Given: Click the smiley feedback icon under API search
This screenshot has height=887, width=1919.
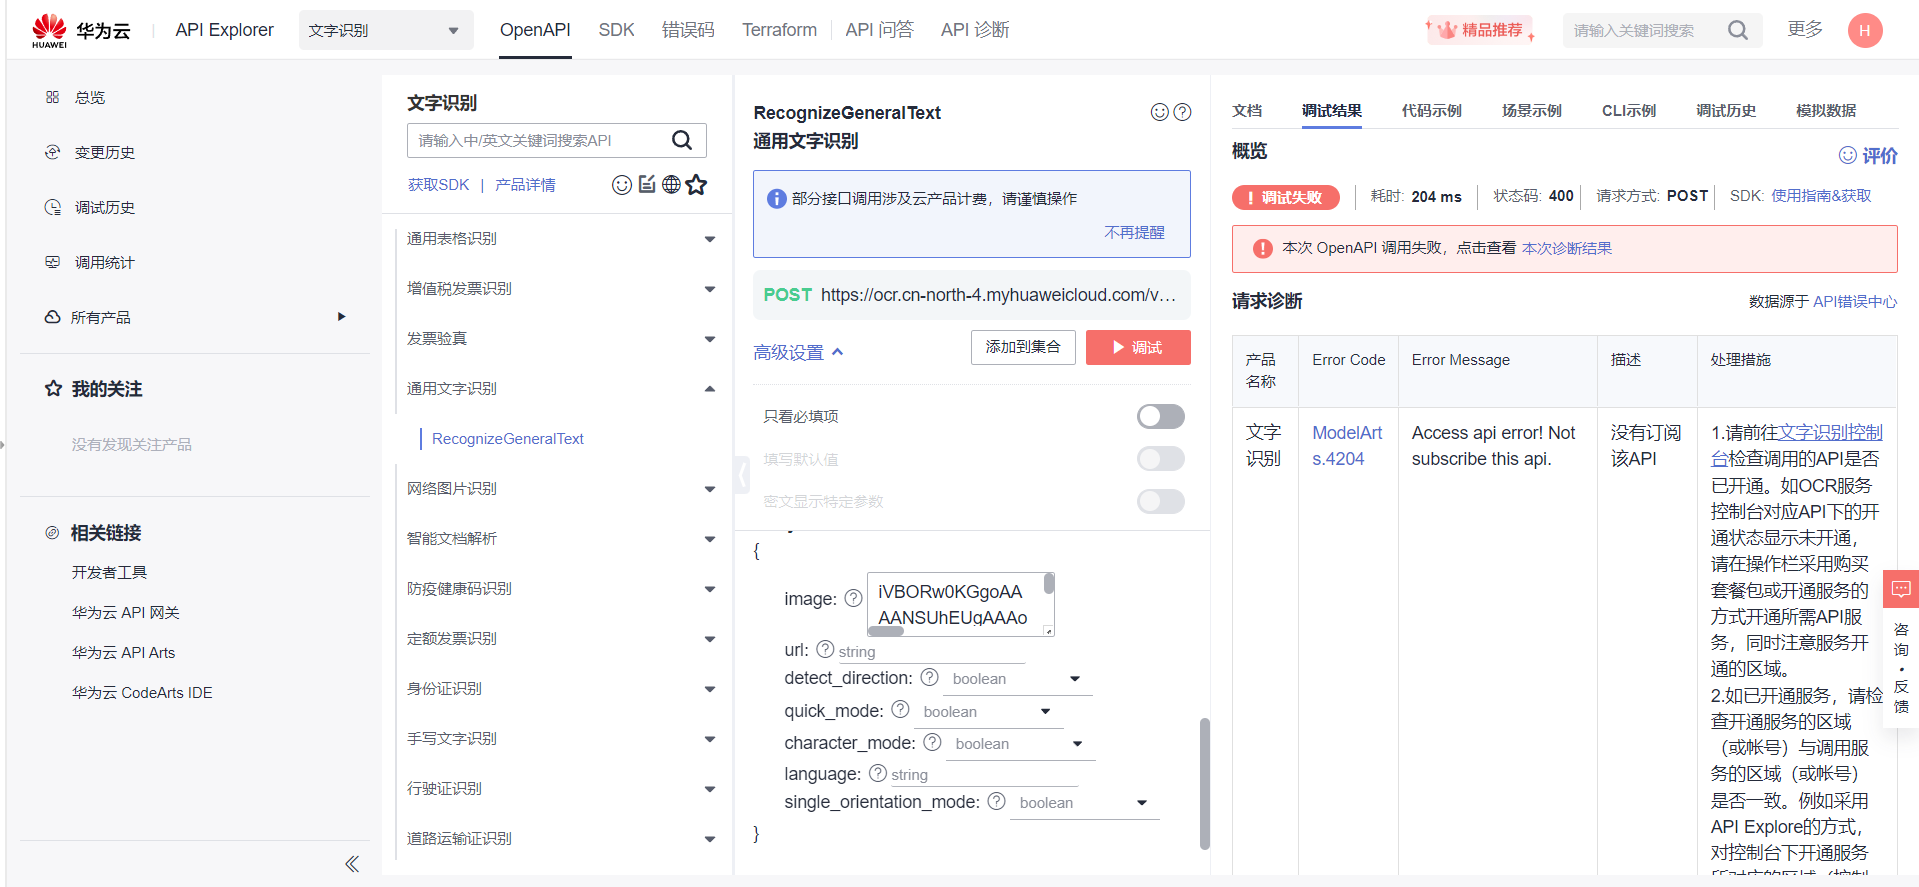Looking at the screenshot, I should coord(621,185).
